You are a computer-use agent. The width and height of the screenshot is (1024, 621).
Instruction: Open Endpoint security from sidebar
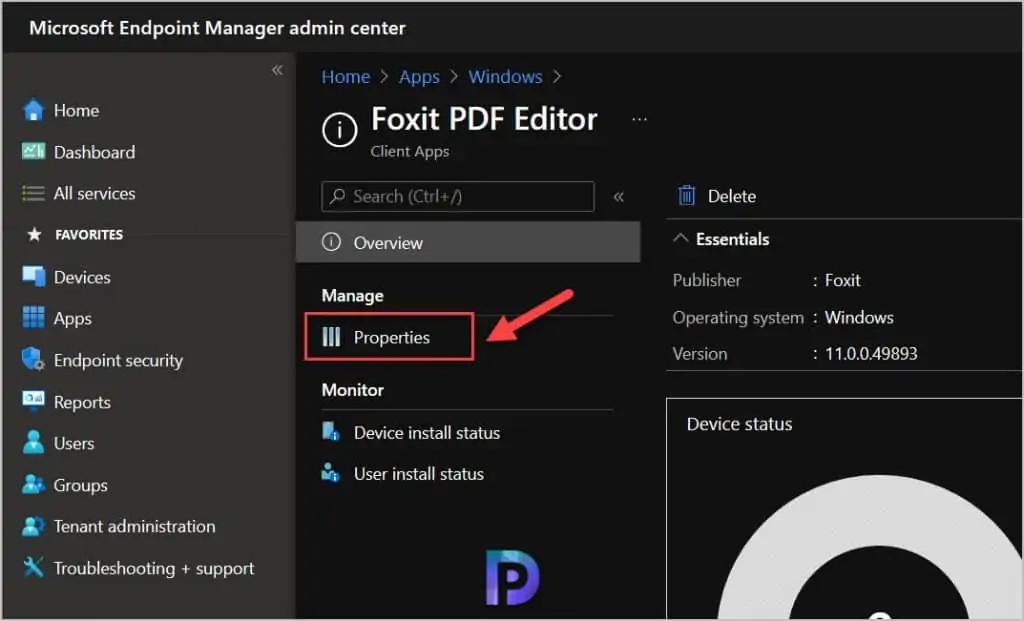[118, 360]
